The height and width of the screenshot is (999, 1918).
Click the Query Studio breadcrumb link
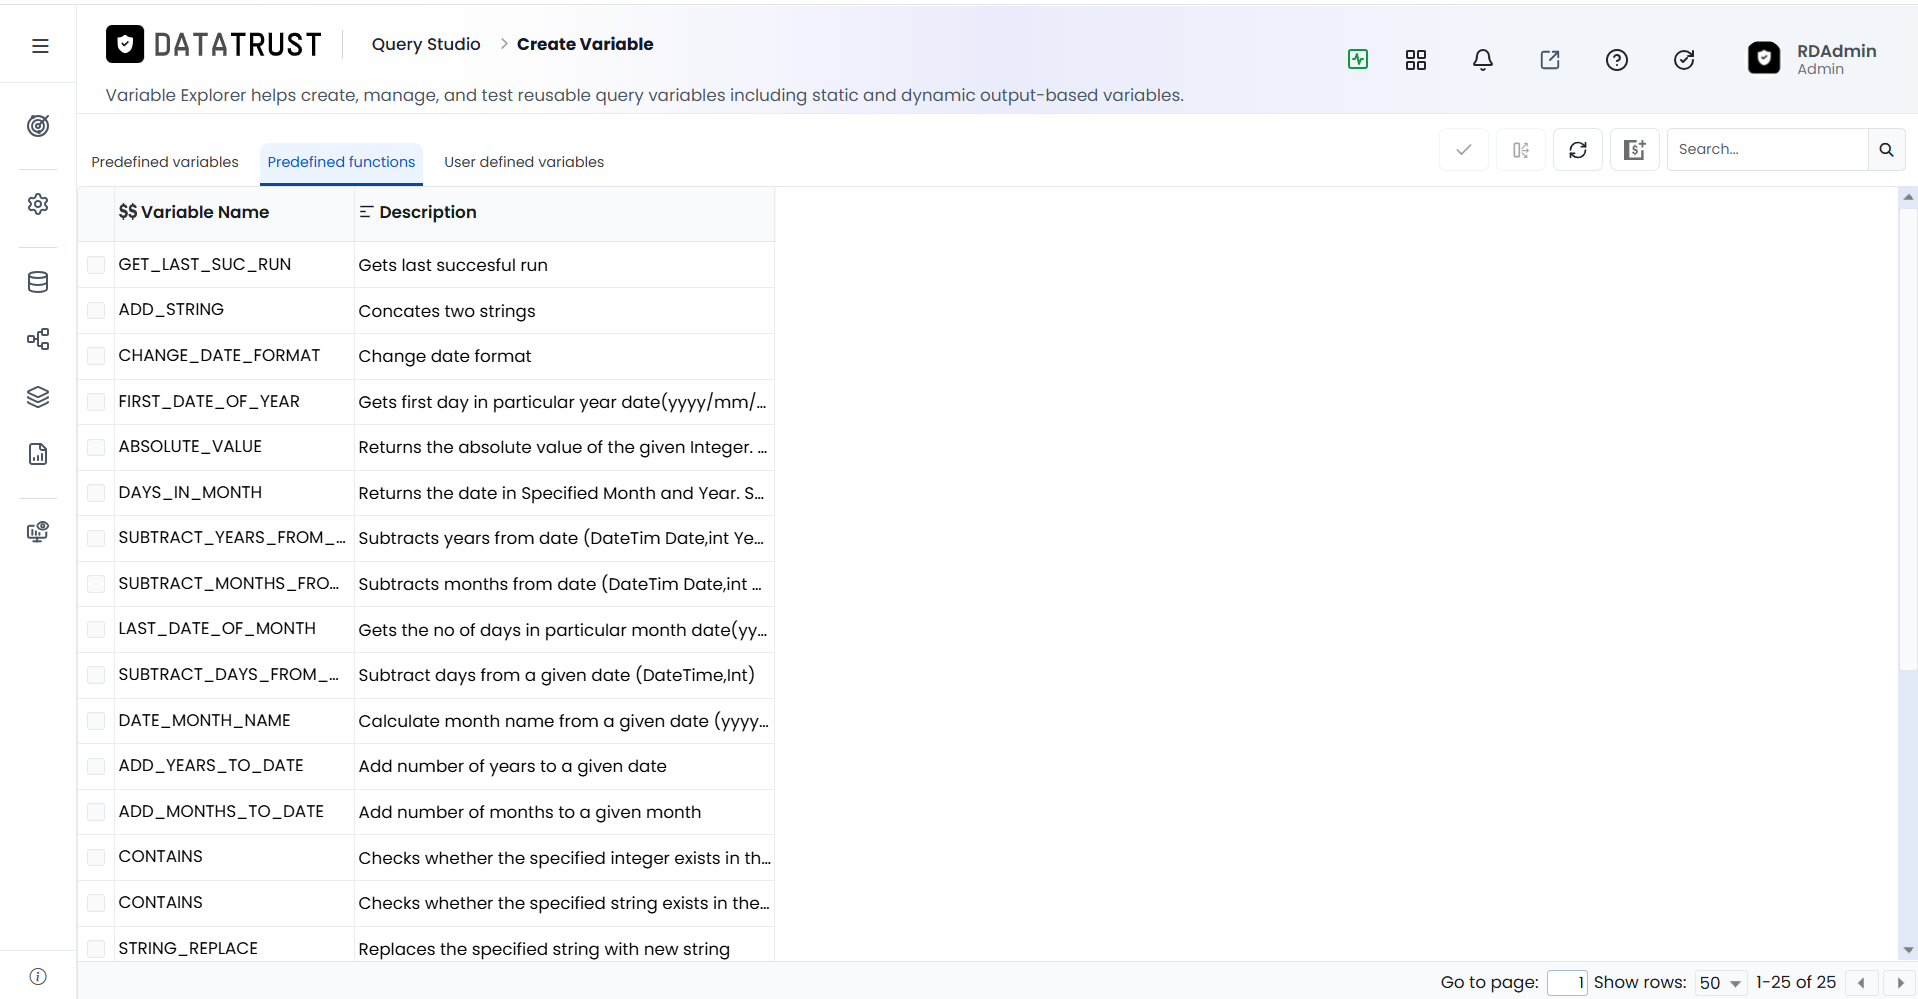(x=426, y=44)
